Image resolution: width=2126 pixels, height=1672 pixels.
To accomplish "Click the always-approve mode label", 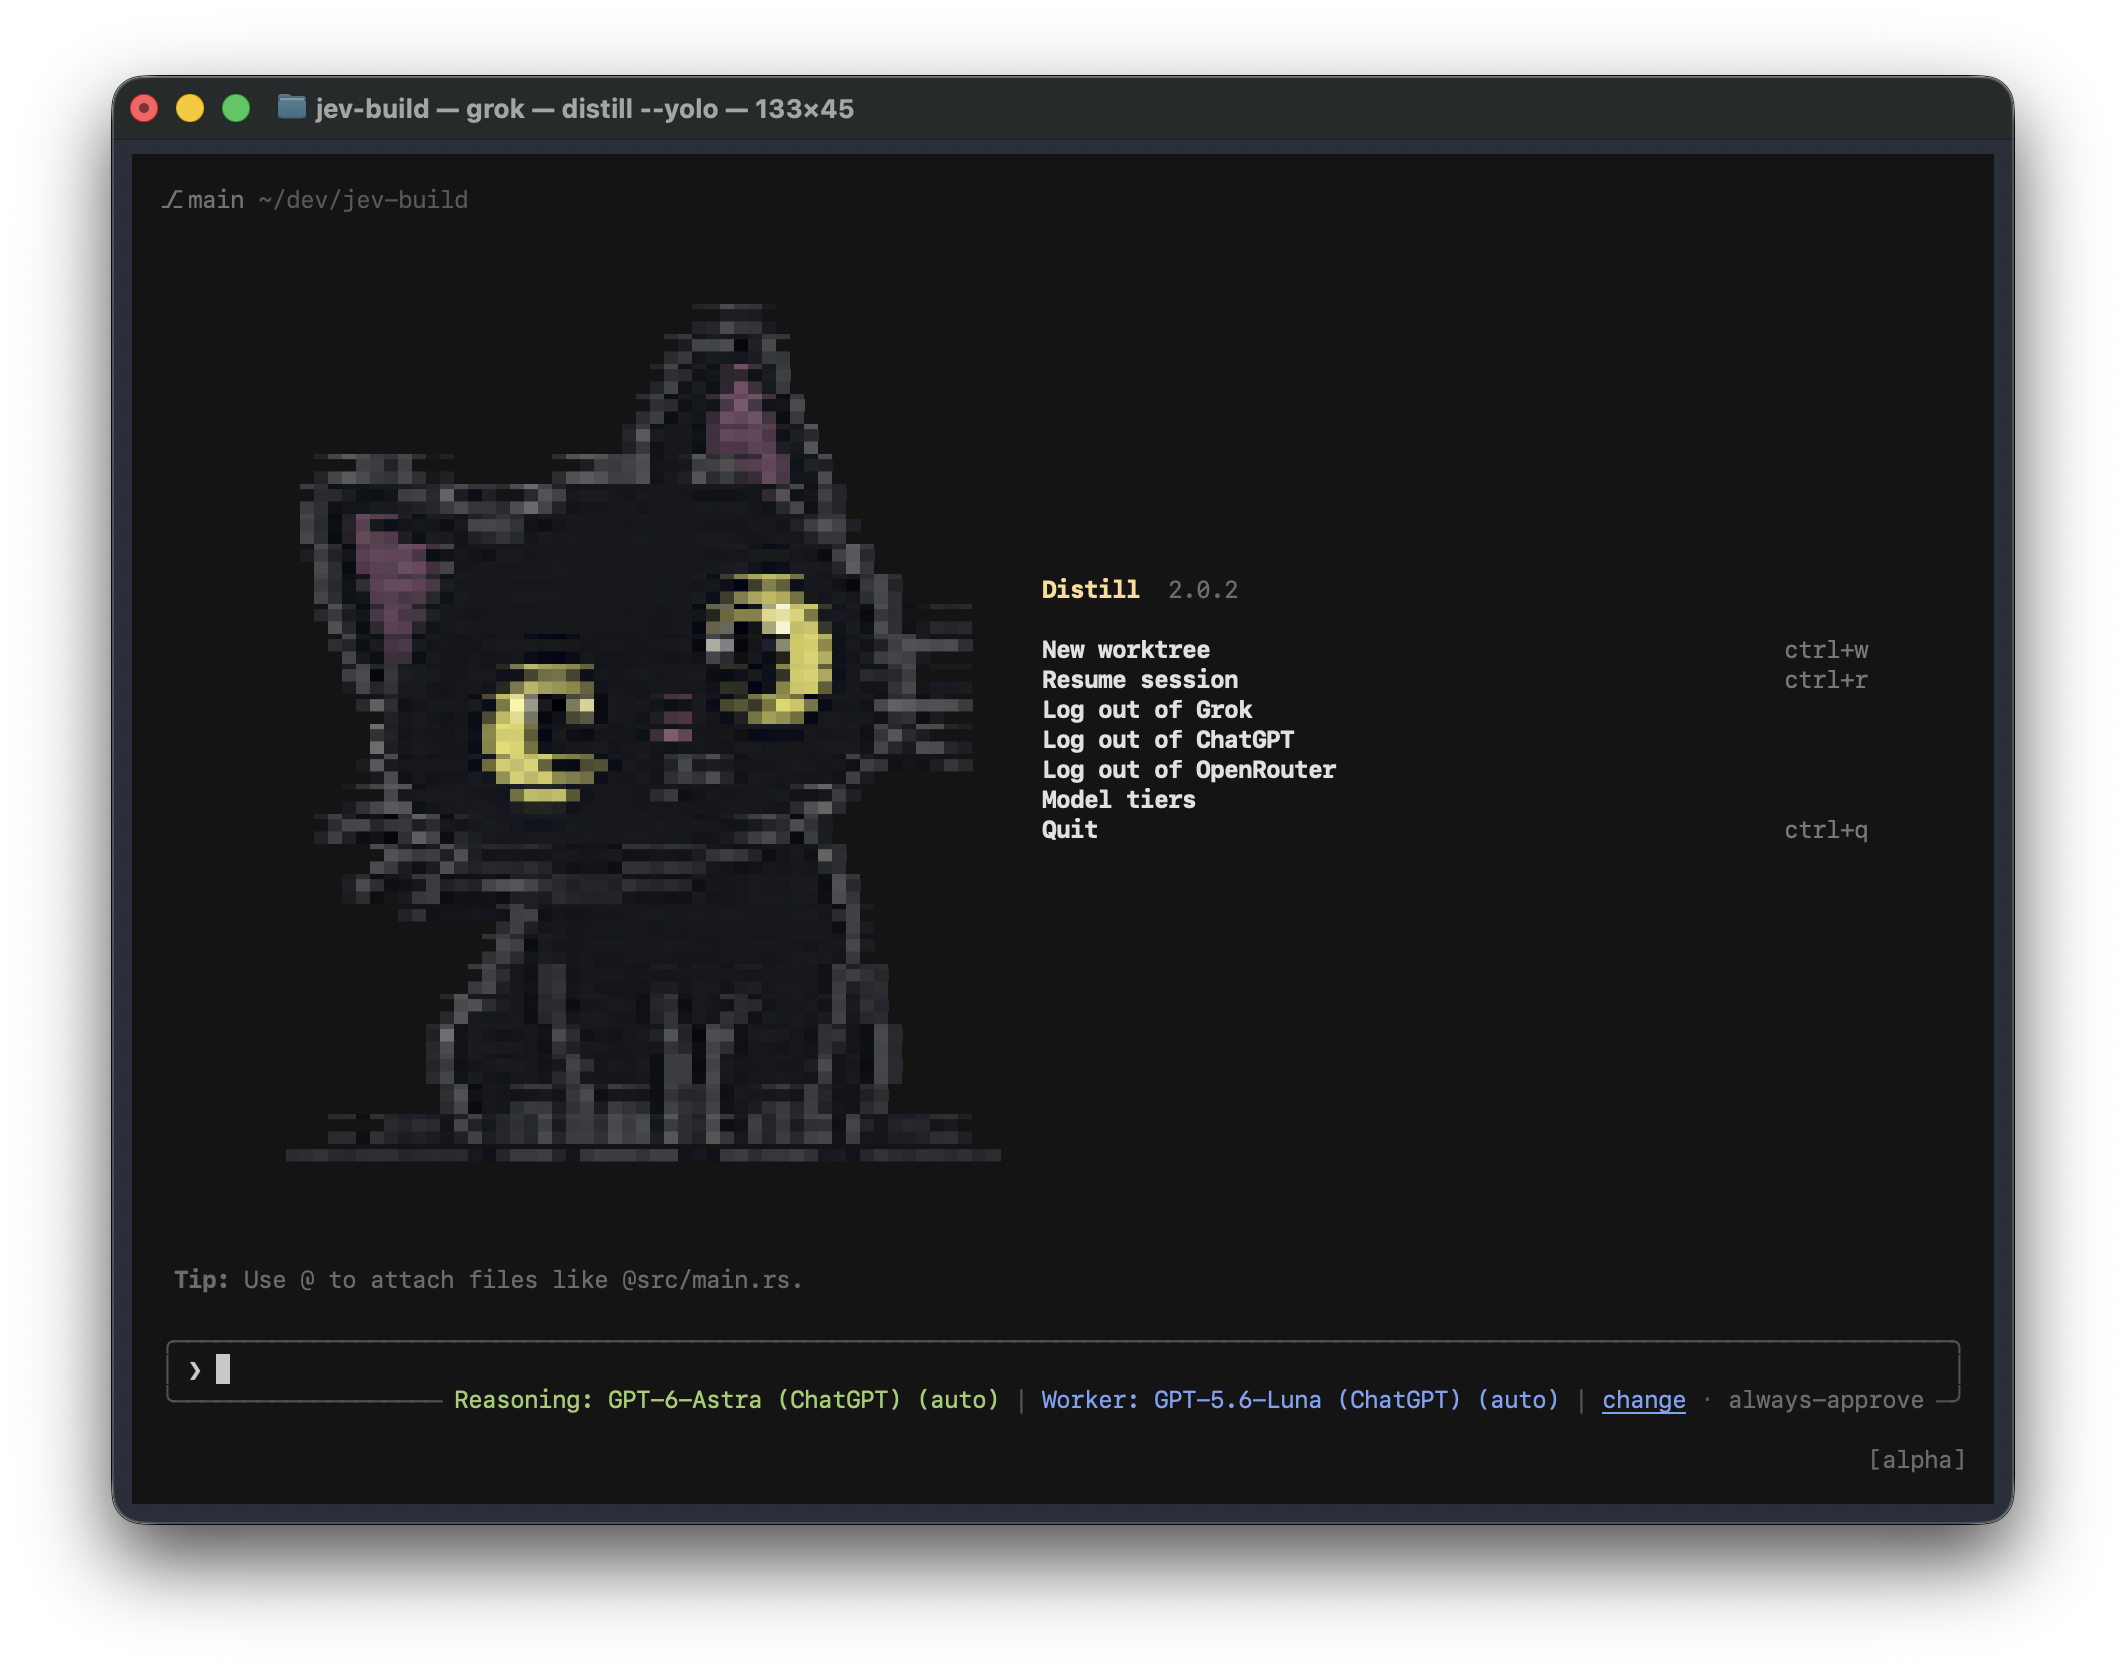I will pos(1825,1400).
